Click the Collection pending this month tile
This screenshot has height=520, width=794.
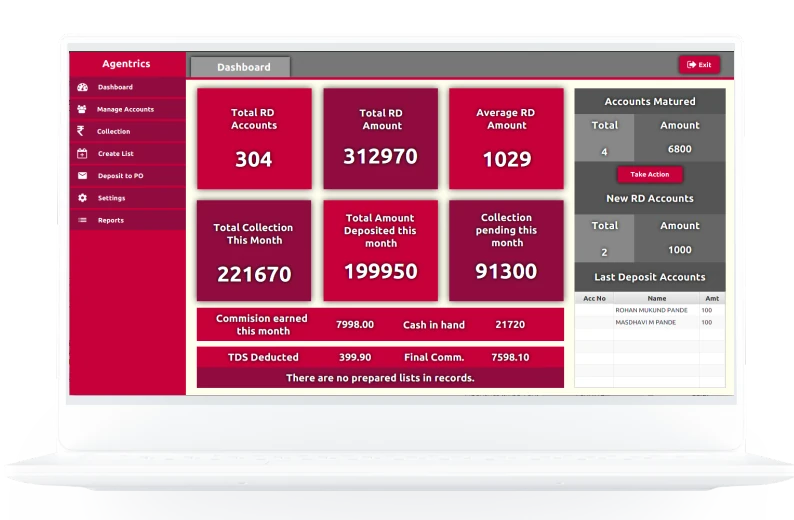click(x=506, y=250)
